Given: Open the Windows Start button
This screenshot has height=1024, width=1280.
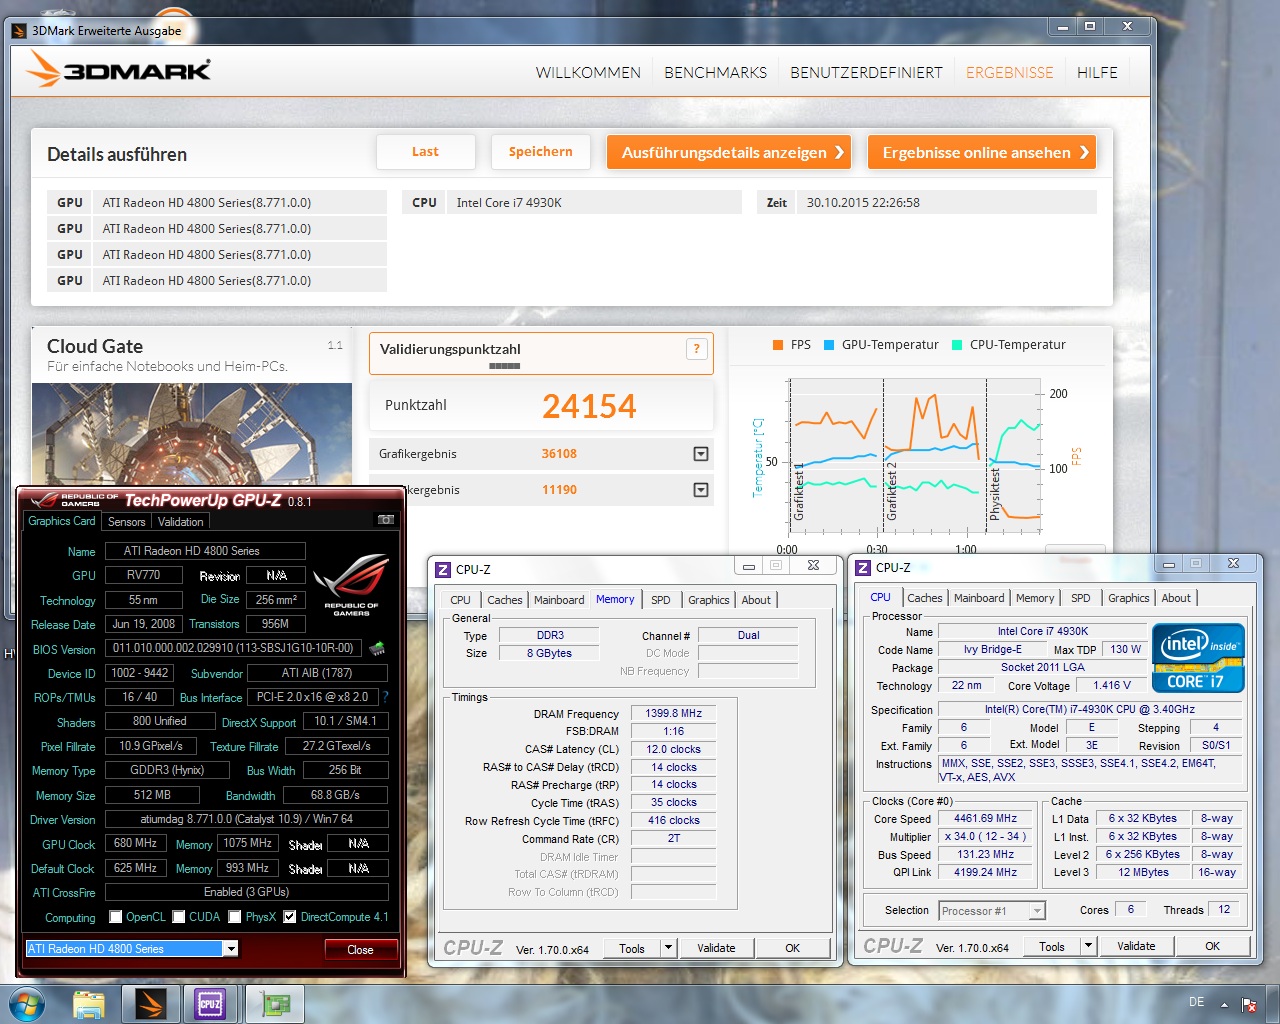Looking at the screenshot, I should click(26, 1003).
